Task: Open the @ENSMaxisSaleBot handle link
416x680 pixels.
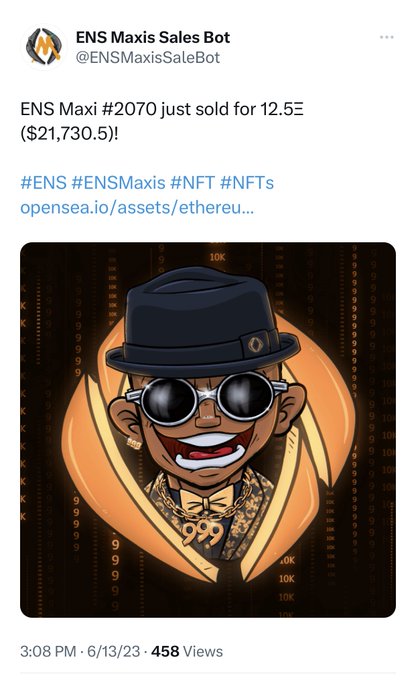Action: [x=148, y=58]
